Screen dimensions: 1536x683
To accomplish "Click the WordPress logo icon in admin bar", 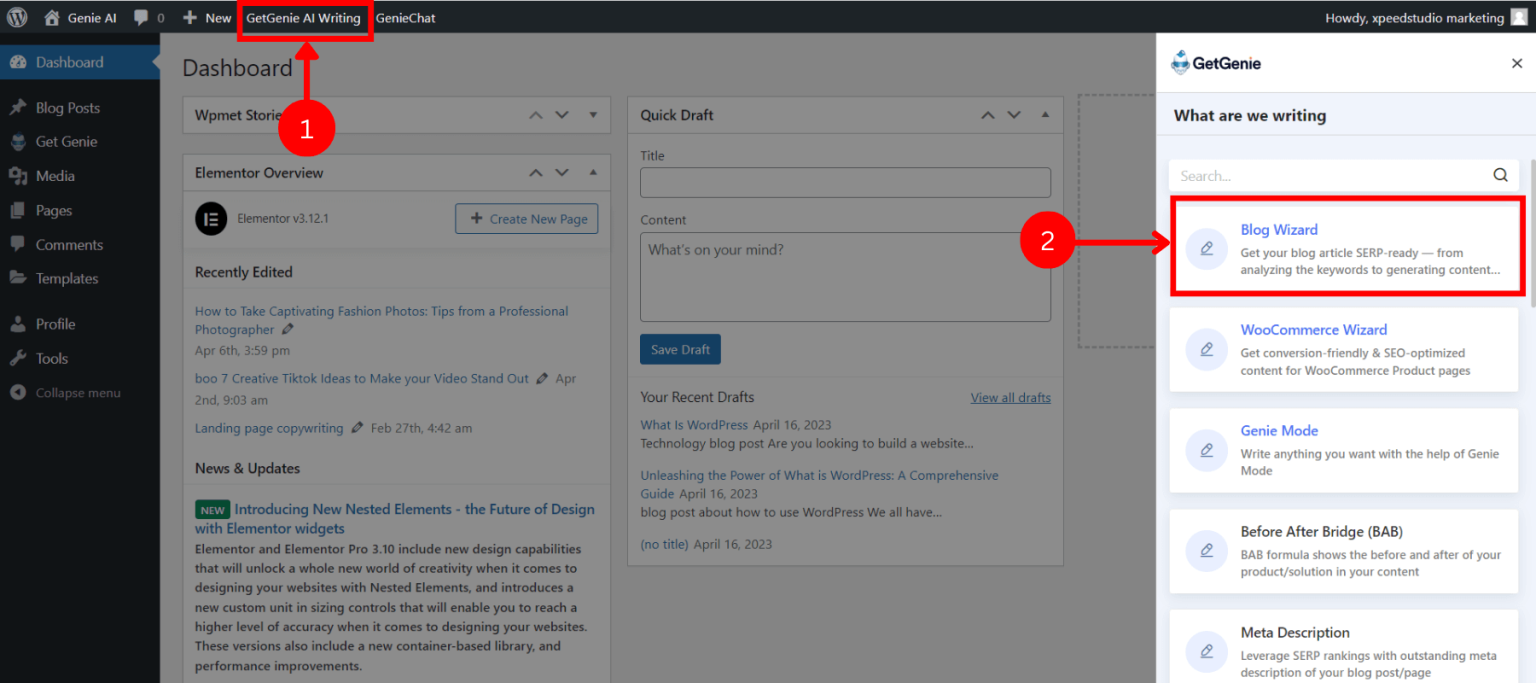I will [x=17, y=18].
